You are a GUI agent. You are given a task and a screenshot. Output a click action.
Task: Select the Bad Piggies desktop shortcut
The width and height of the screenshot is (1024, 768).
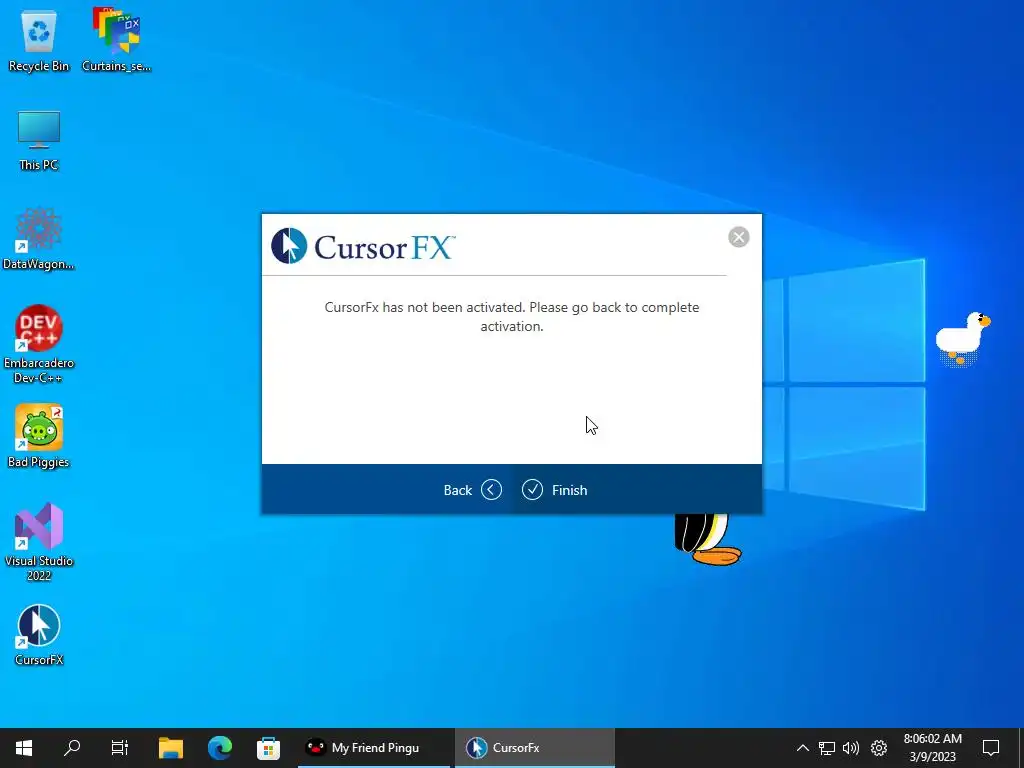click(39, 436)
